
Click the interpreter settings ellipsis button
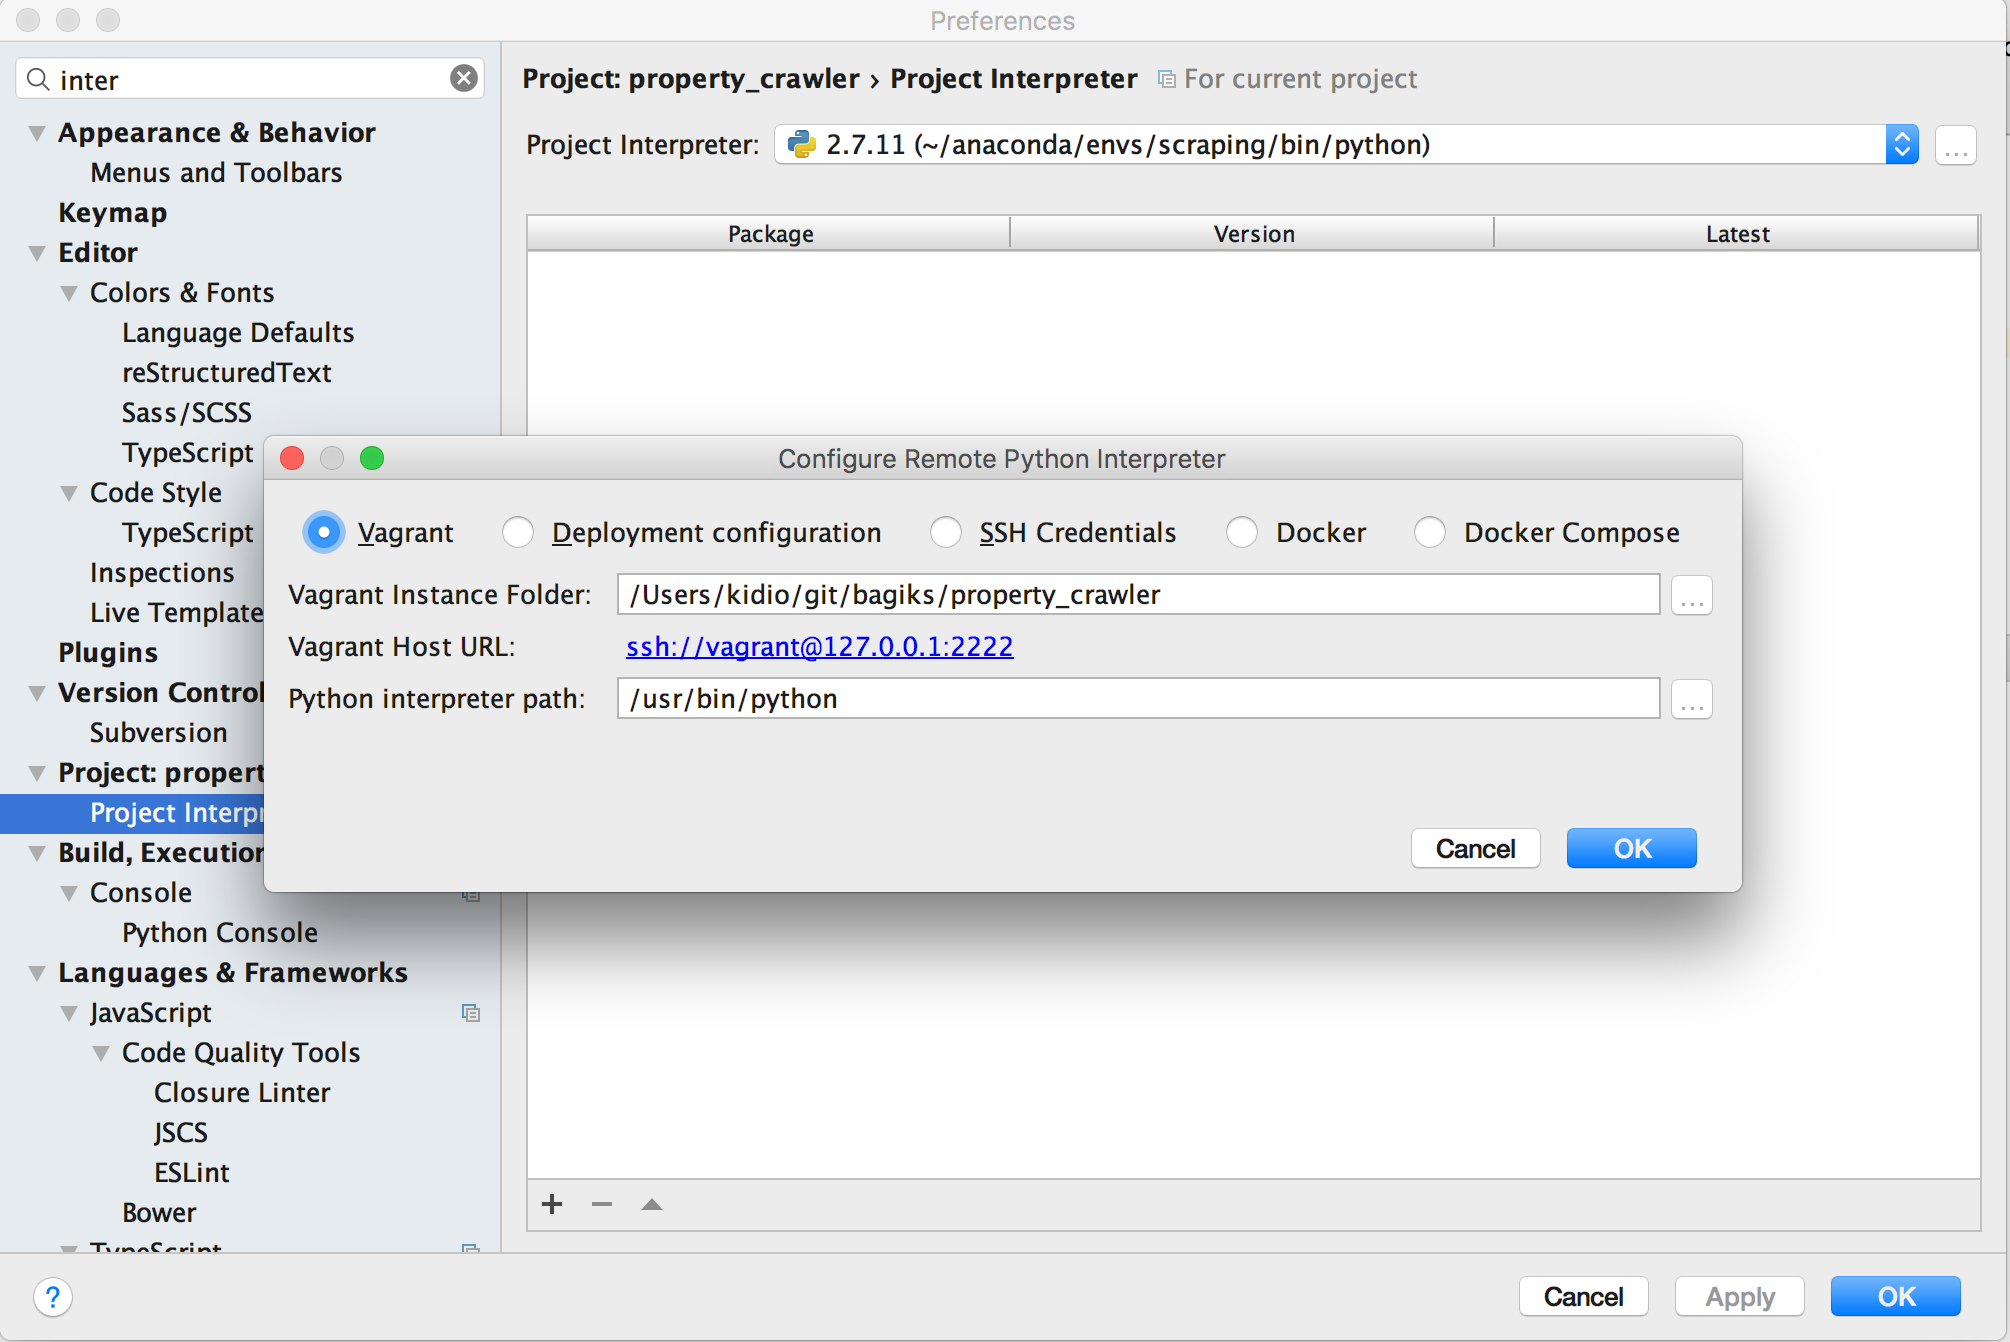(x=1956, y=146)
